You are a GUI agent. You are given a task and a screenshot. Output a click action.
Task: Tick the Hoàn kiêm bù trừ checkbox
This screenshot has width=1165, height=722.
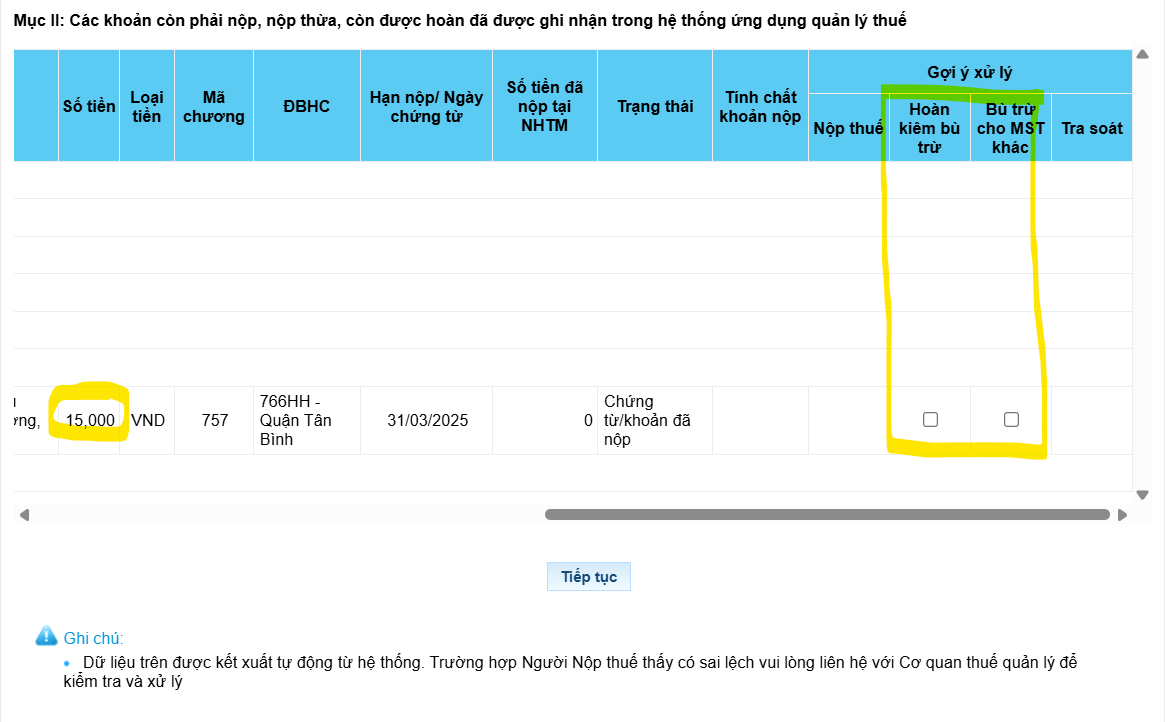pos(930,420)
